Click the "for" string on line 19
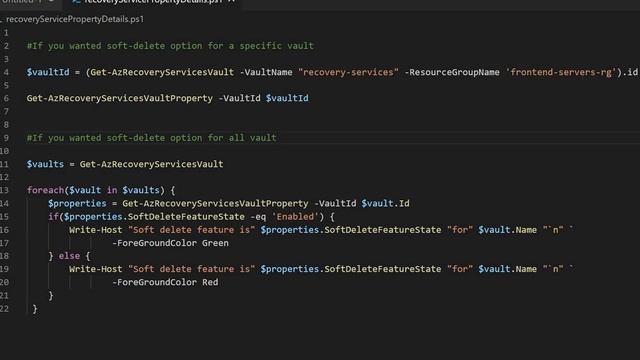Image resolution: width=640 pixels, height=360 pixels. pos(460,269)
